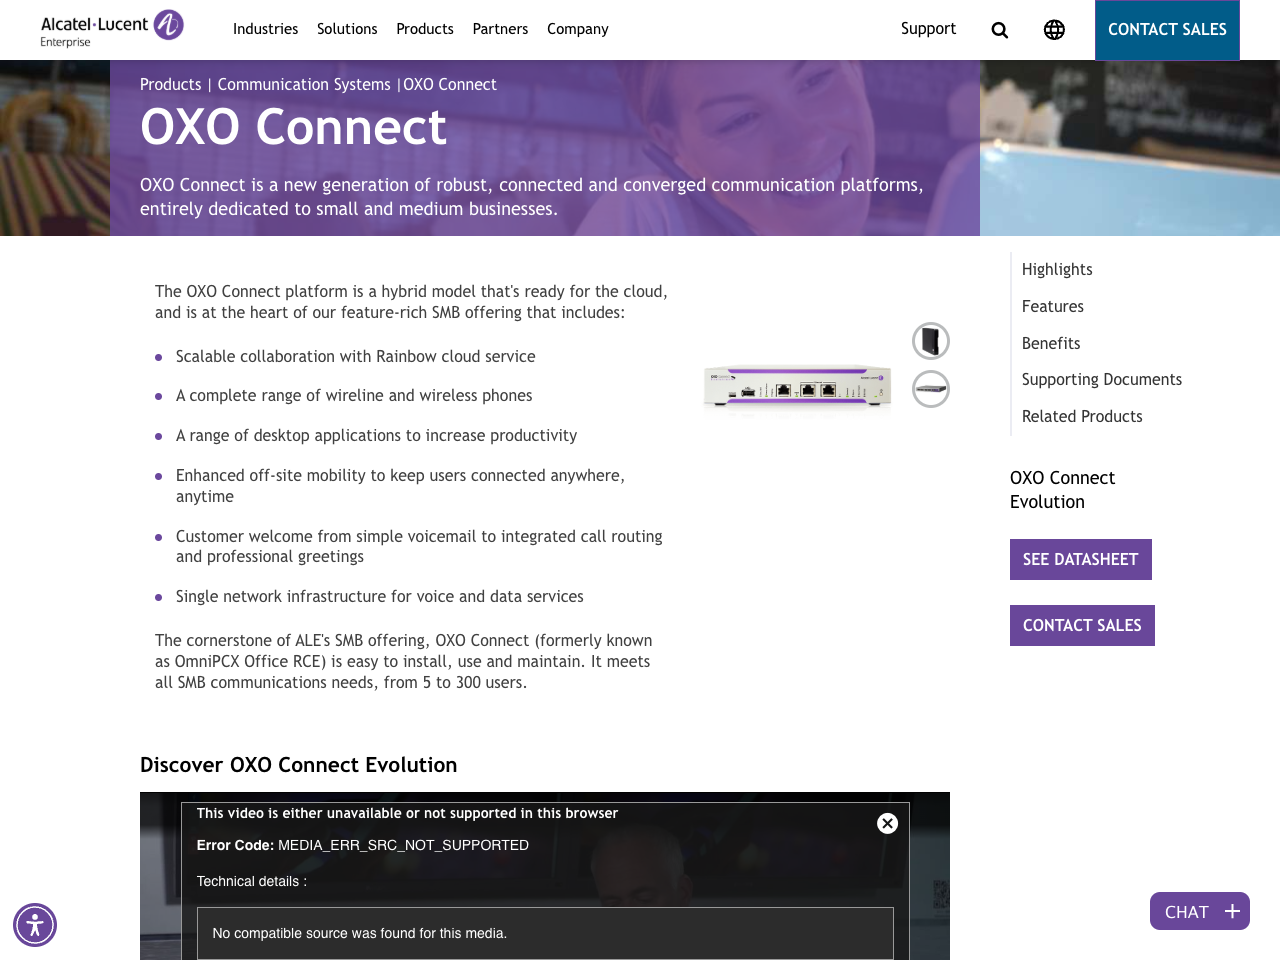Screen dimensions: 1280x960
Task: Open the Industries menu
Action: pyautogui.click(x=265, y=29)
